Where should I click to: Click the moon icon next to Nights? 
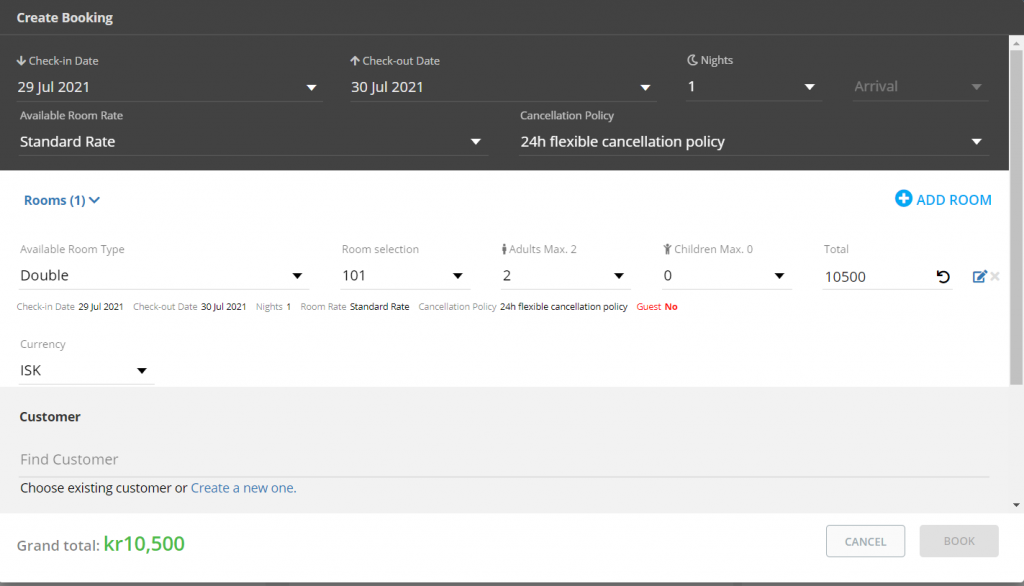click(692, 60)
